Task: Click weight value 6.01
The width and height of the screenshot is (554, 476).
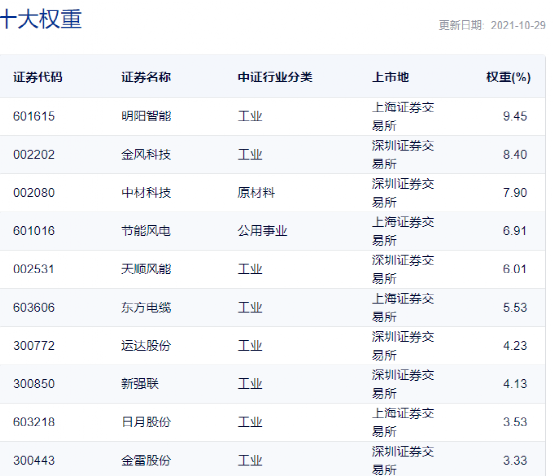Action: tap(515, 269)
